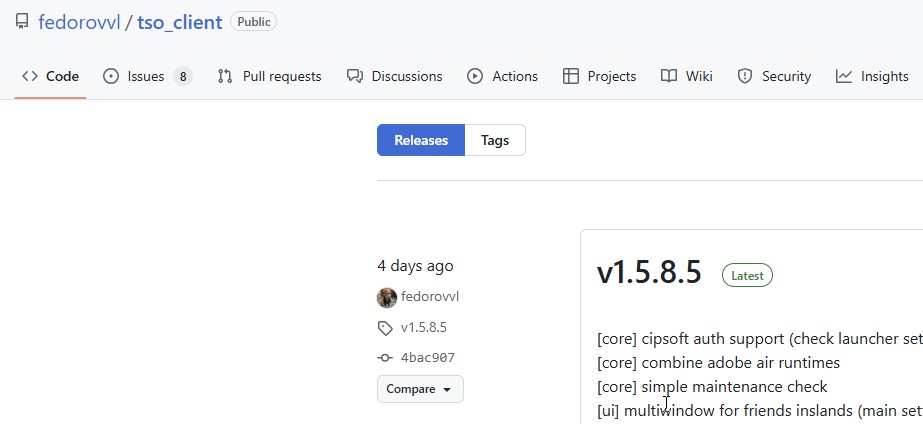
Task: Open the Actions tab
Action: point(502,76)
